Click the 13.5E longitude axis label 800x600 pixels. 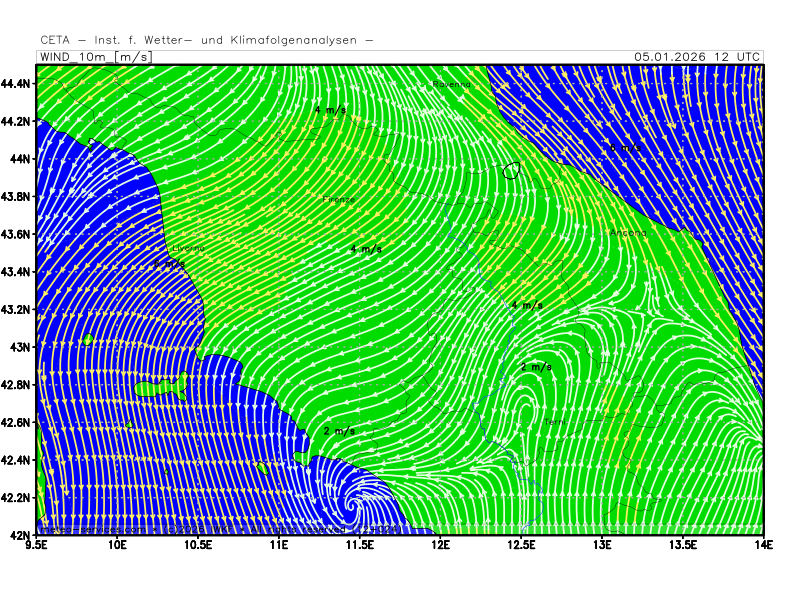(x=683, y=546)
